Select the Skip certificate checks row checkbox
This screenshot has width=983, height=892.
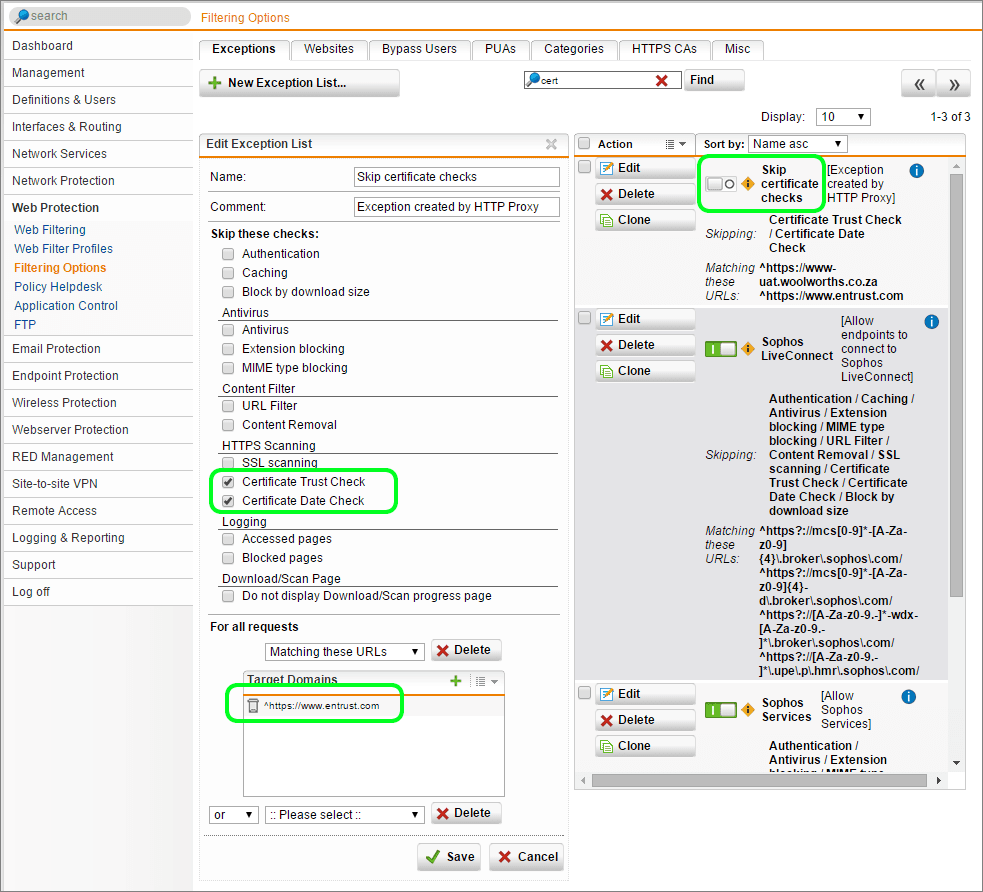click(584, 167)
